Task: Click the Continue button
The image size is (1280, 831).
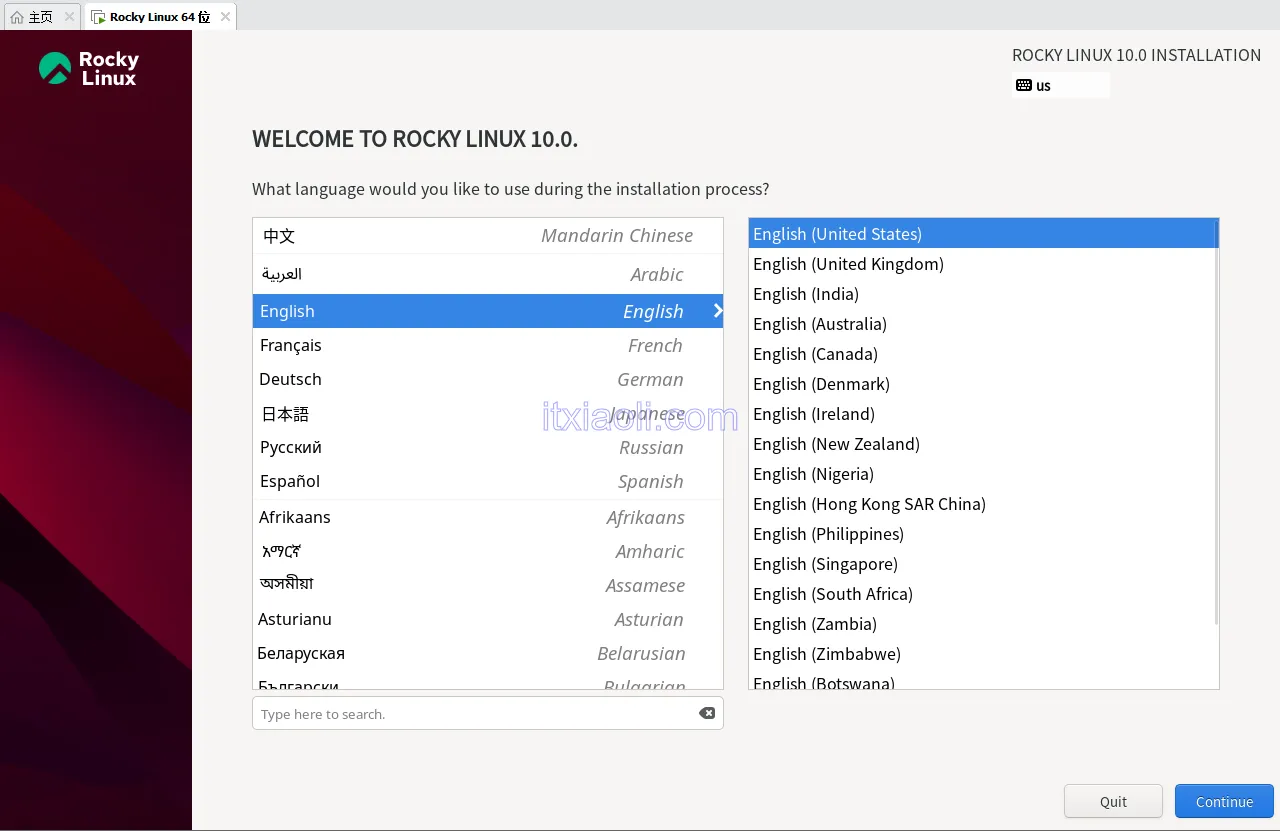Action: tap(1224, 801)
